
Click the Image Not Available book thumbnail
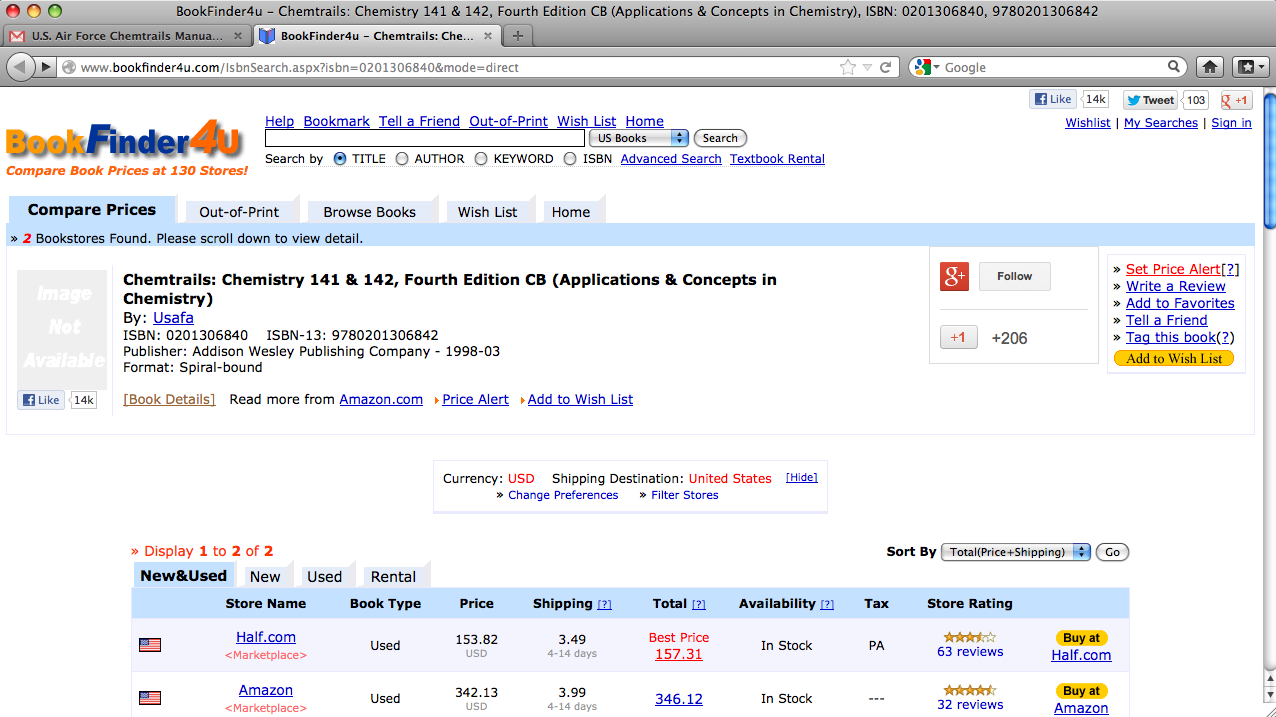62,329
